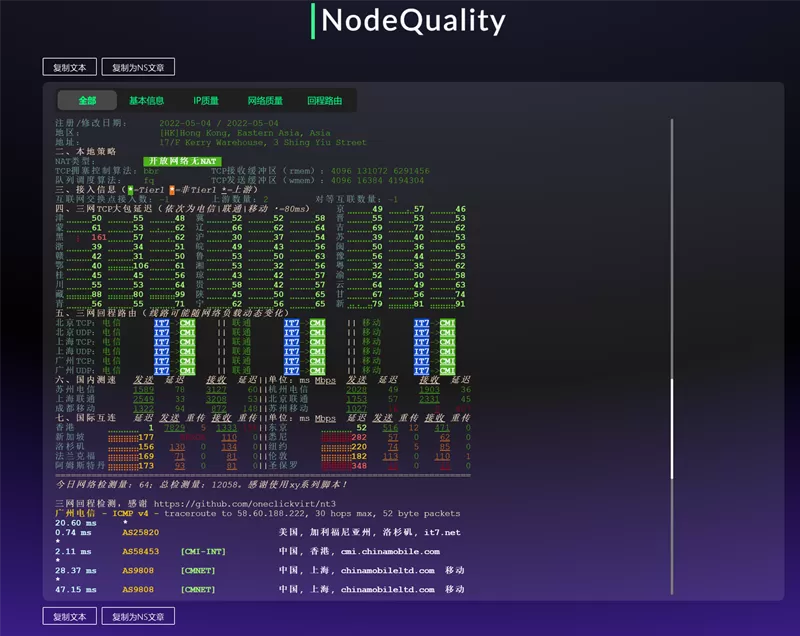Click the NodeQuality page title
Viewport: 800px width, 636px height.
[413, 20]
